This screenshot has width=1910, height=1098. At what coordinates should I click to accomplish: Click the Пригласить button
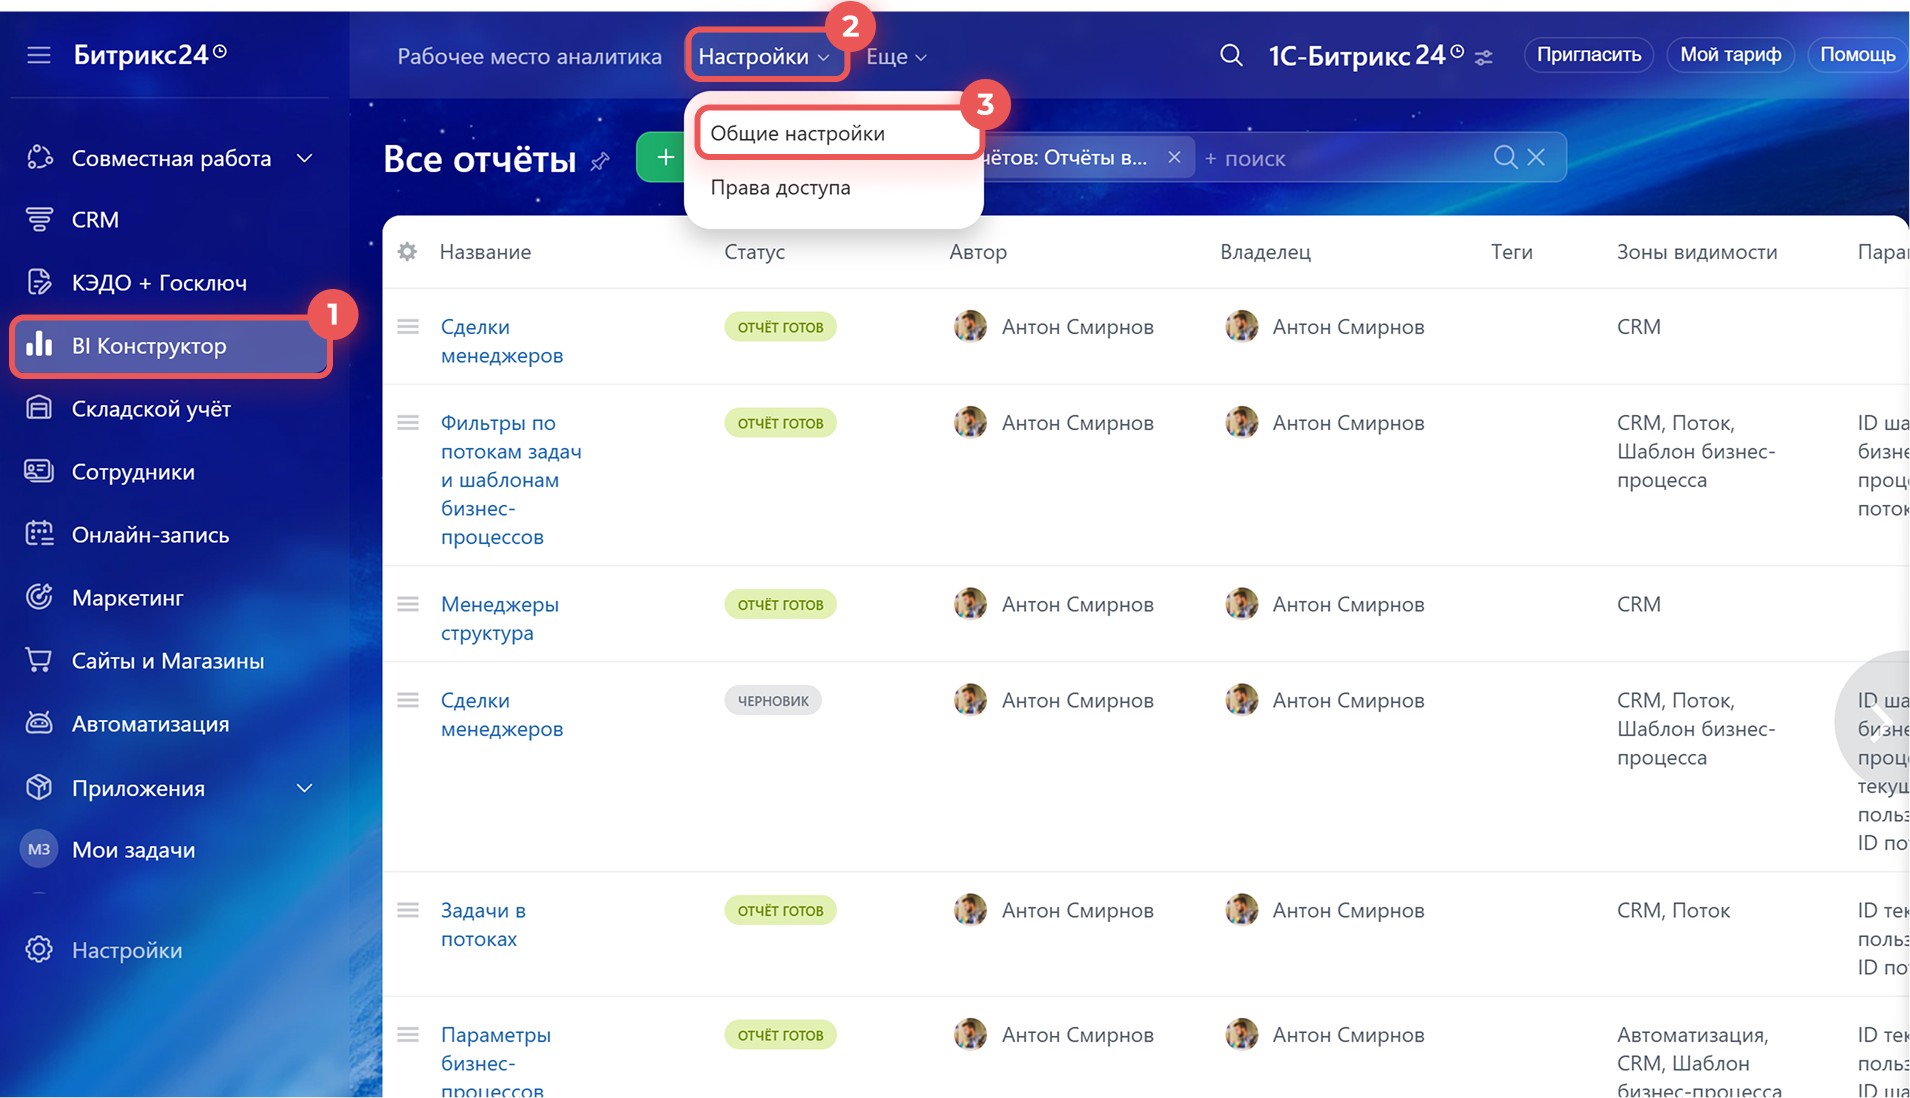pyautogui.click(x=1588, y=55)
